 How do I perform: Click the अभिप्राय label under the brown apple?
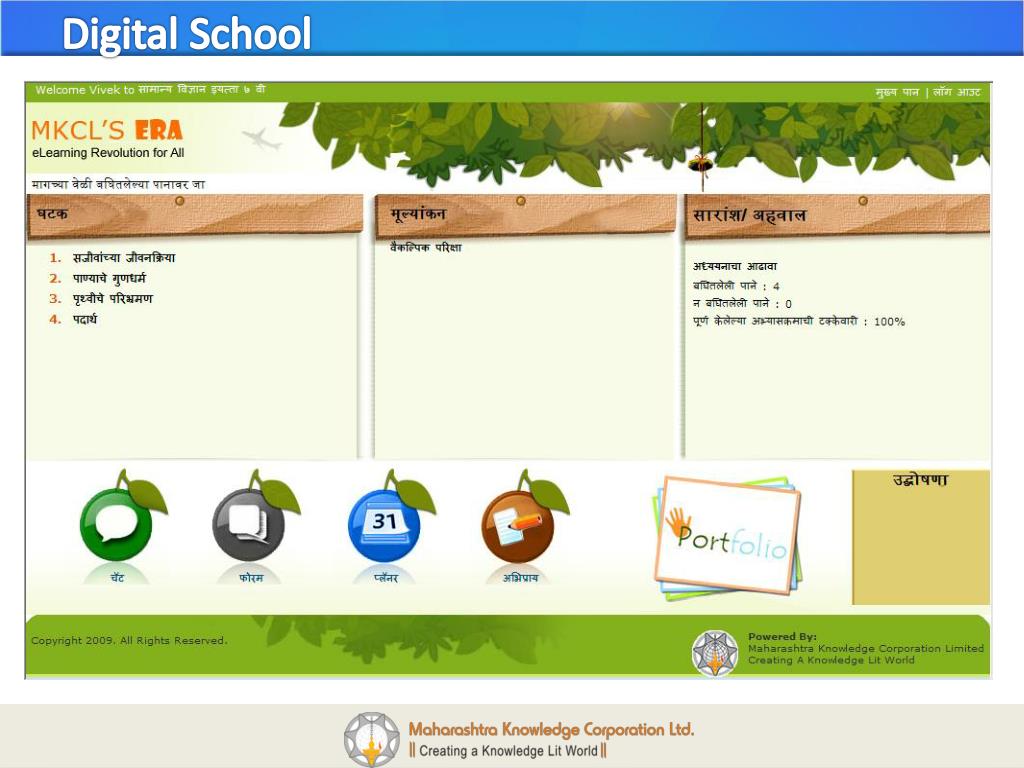coord(520,578)
